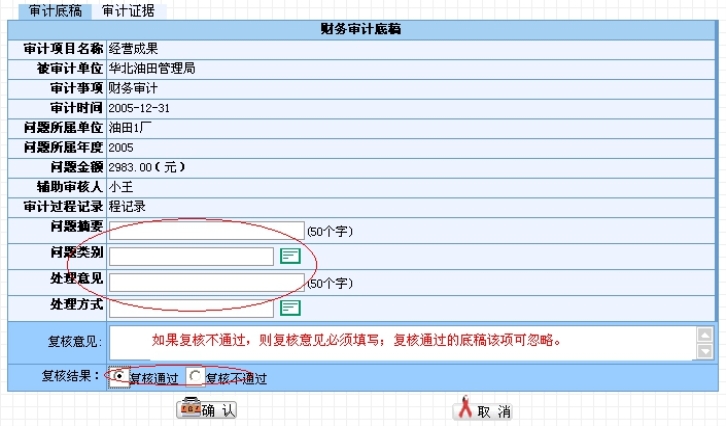Open the picker icon beside 处理方式 field
This screenshot has height=426, width=726.
pos(290,307)
